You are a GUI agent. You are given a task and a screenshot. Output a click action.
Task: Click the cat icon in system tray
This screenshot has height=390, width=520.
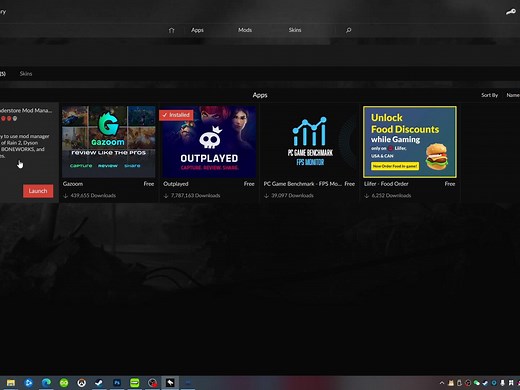pos(451,383)
